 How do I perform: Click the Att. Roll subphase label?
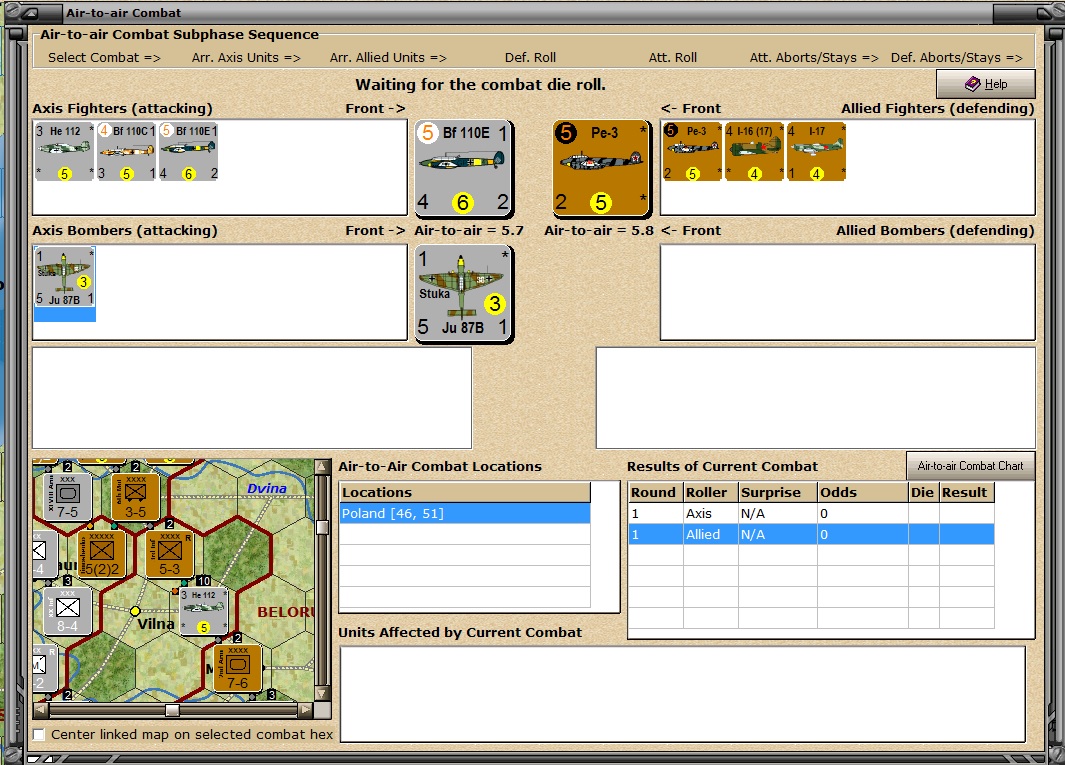(x=672, y=58)
